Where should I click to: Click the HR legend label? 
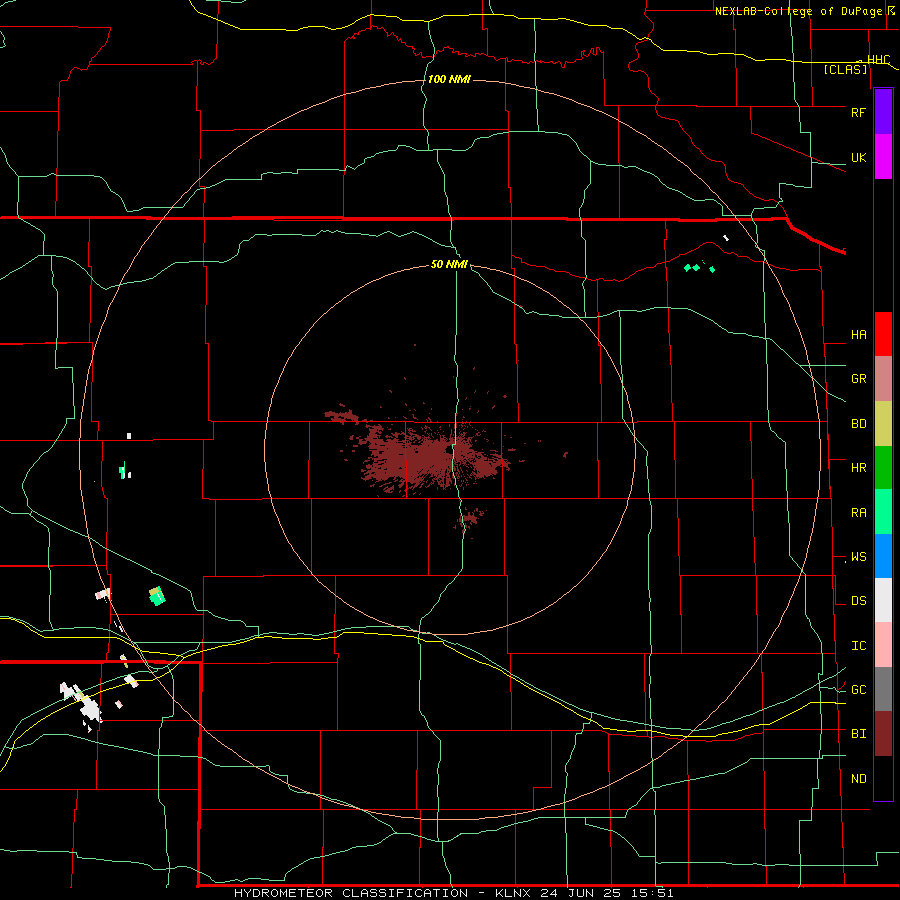(858, 468)
